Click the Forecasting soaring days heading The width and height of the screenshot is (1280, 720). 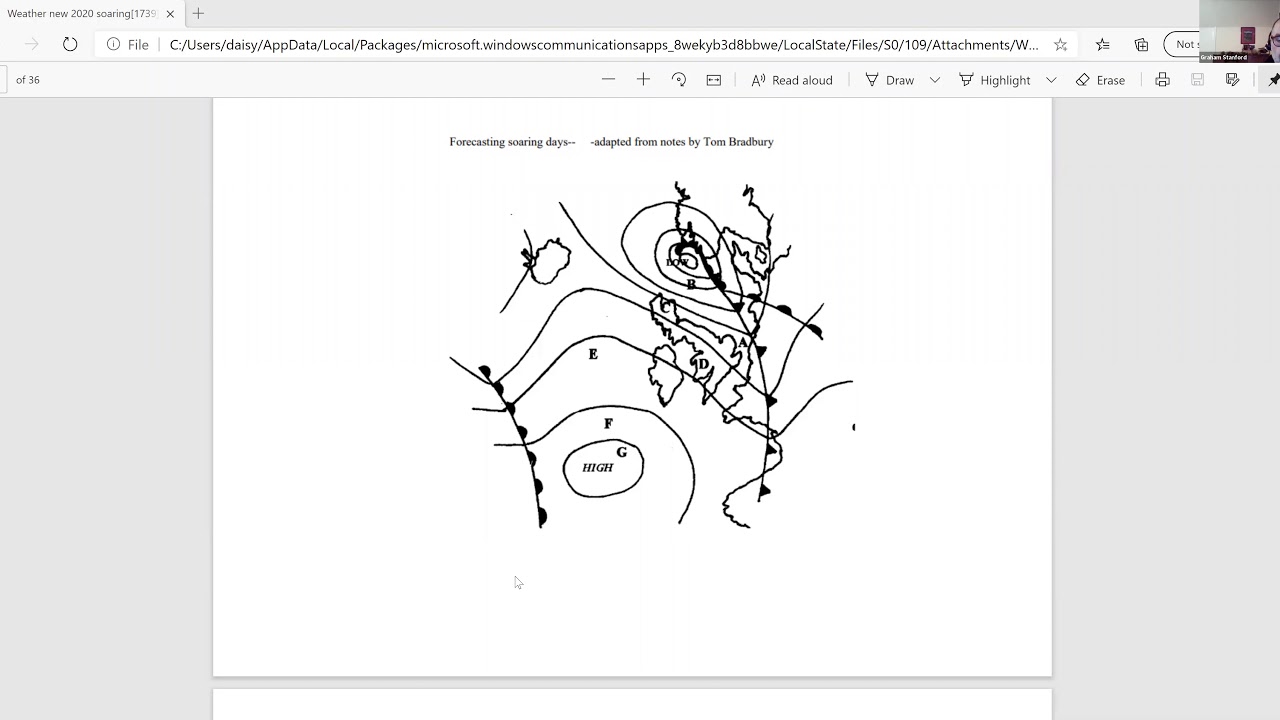coord(611,142)
